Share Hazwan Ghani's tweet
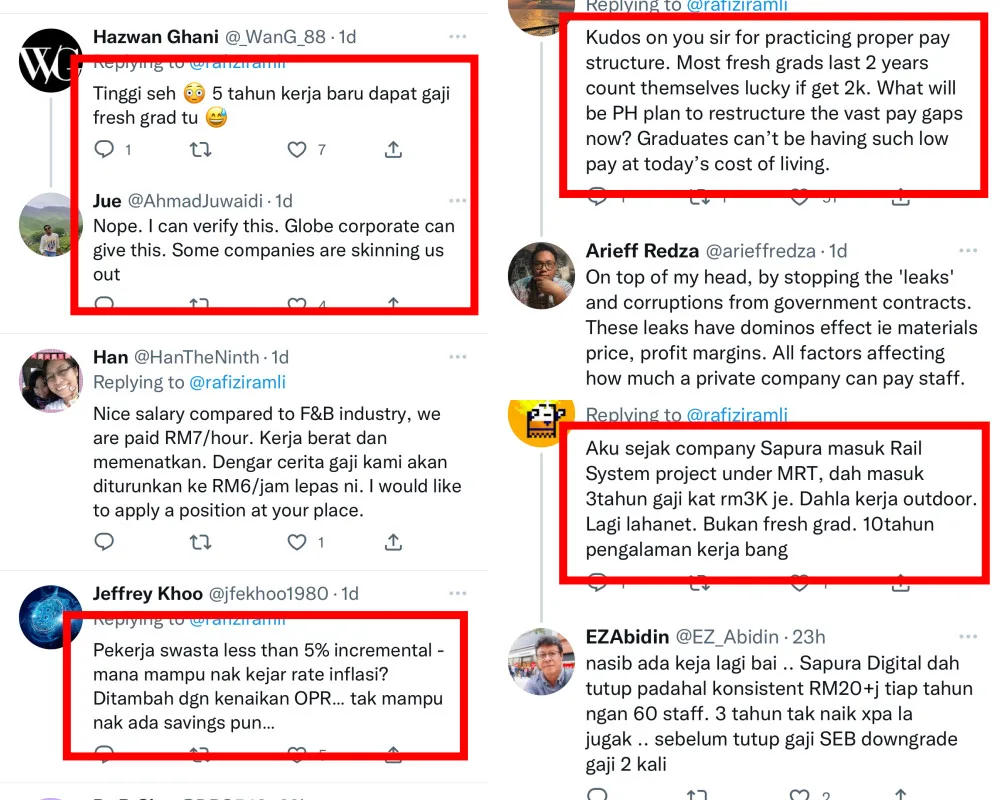 [x=394, y=150]
